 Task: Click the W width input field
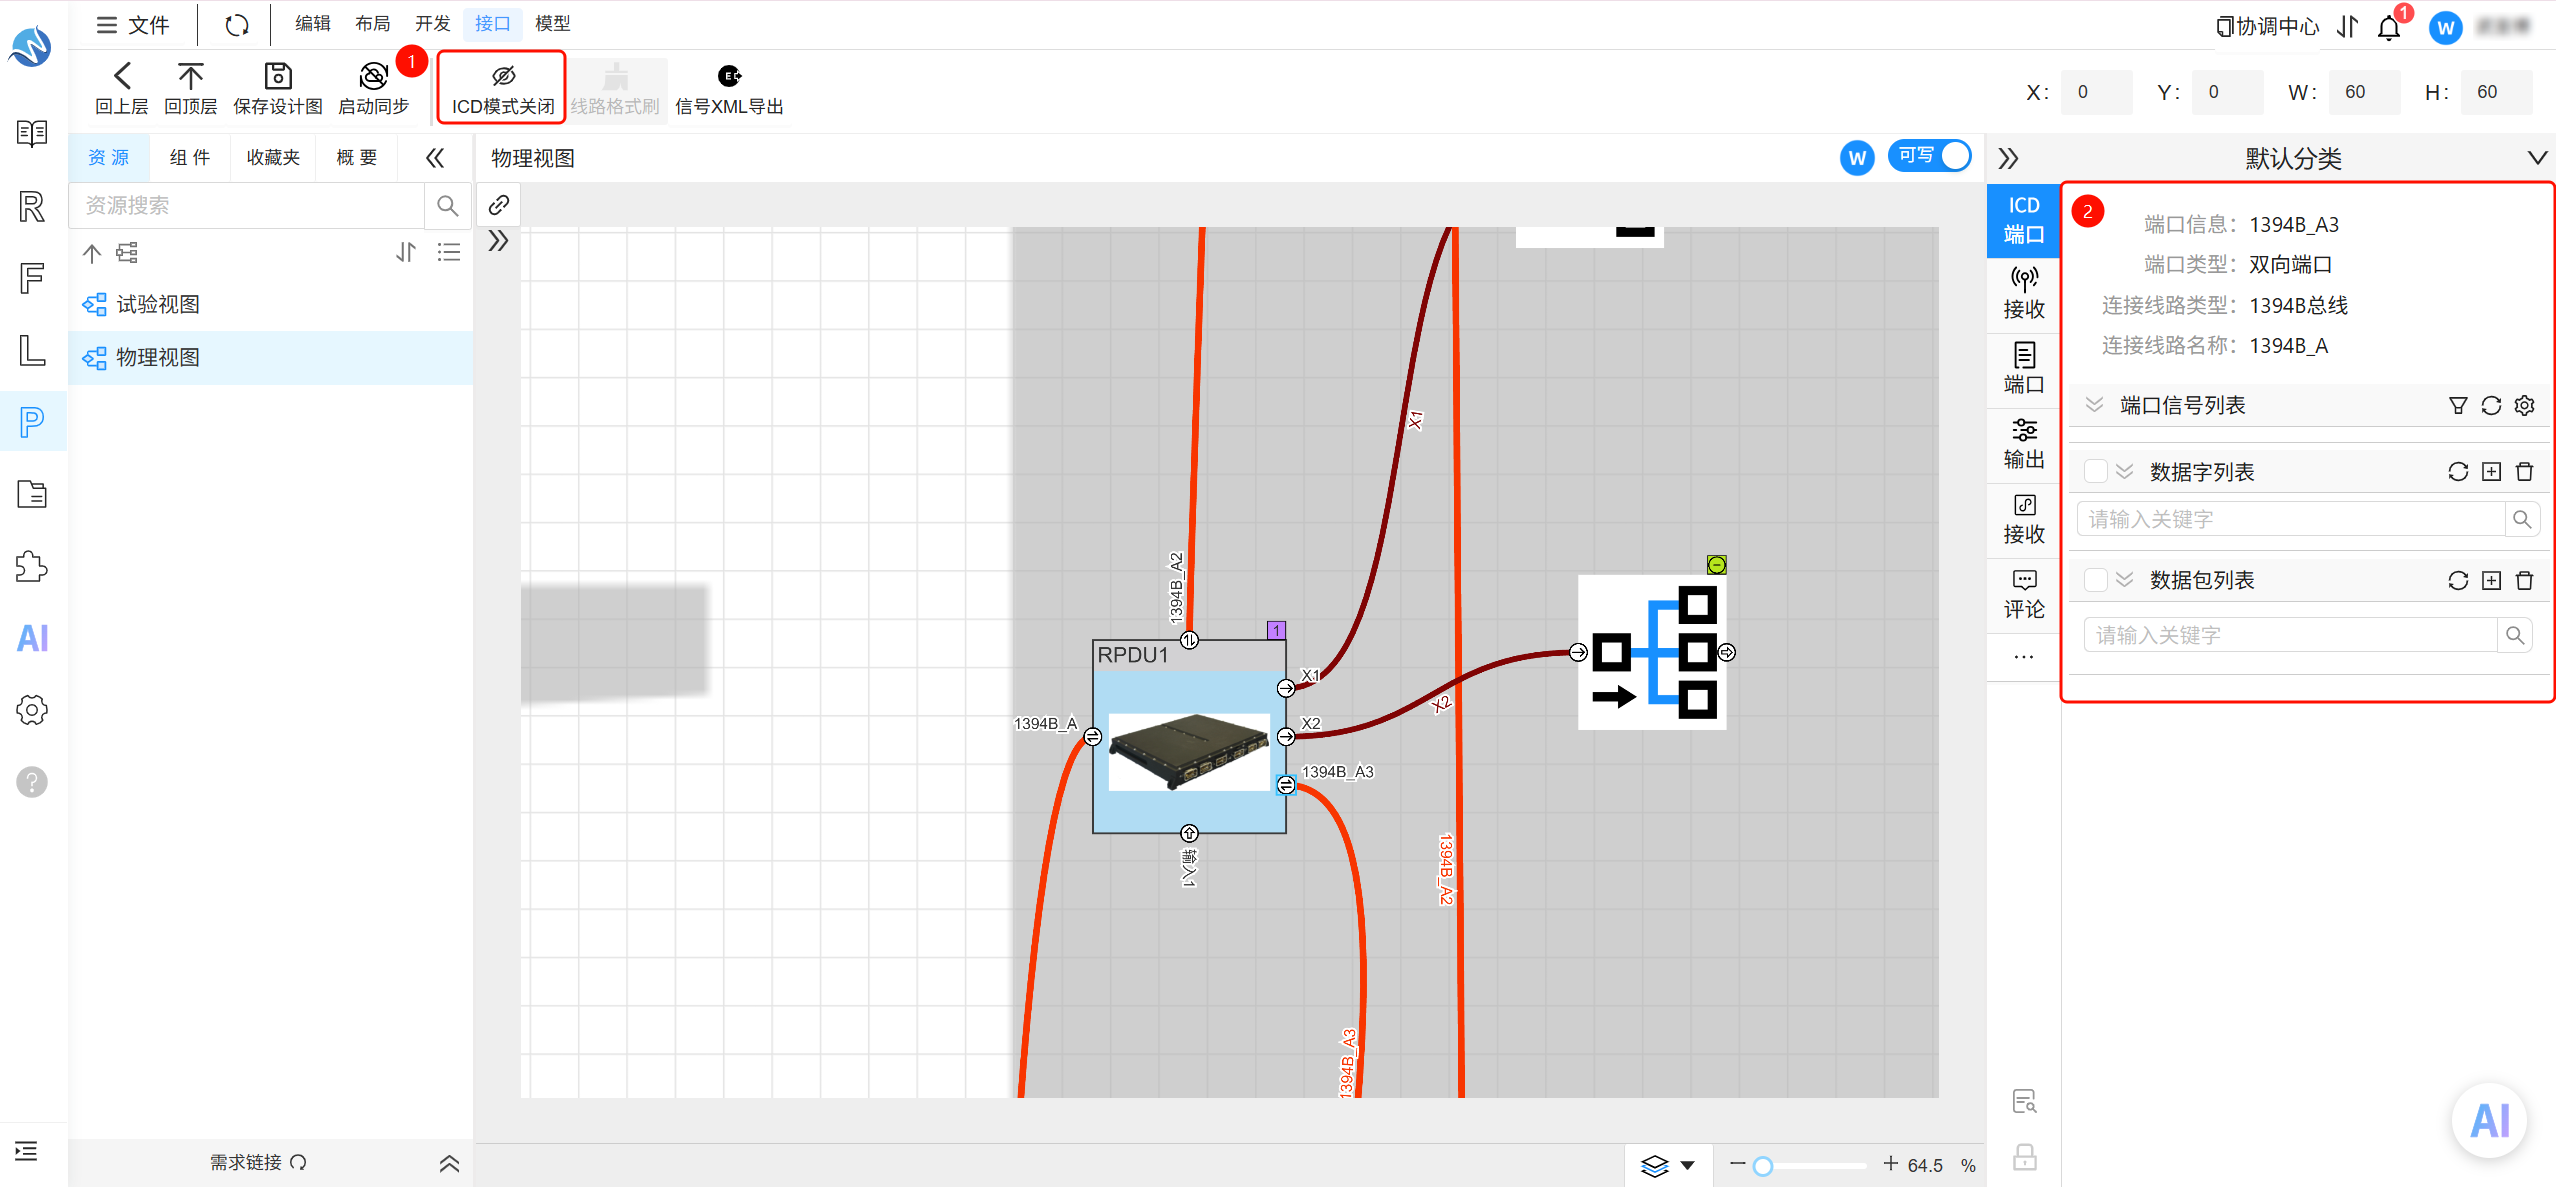coord(2364,92)
